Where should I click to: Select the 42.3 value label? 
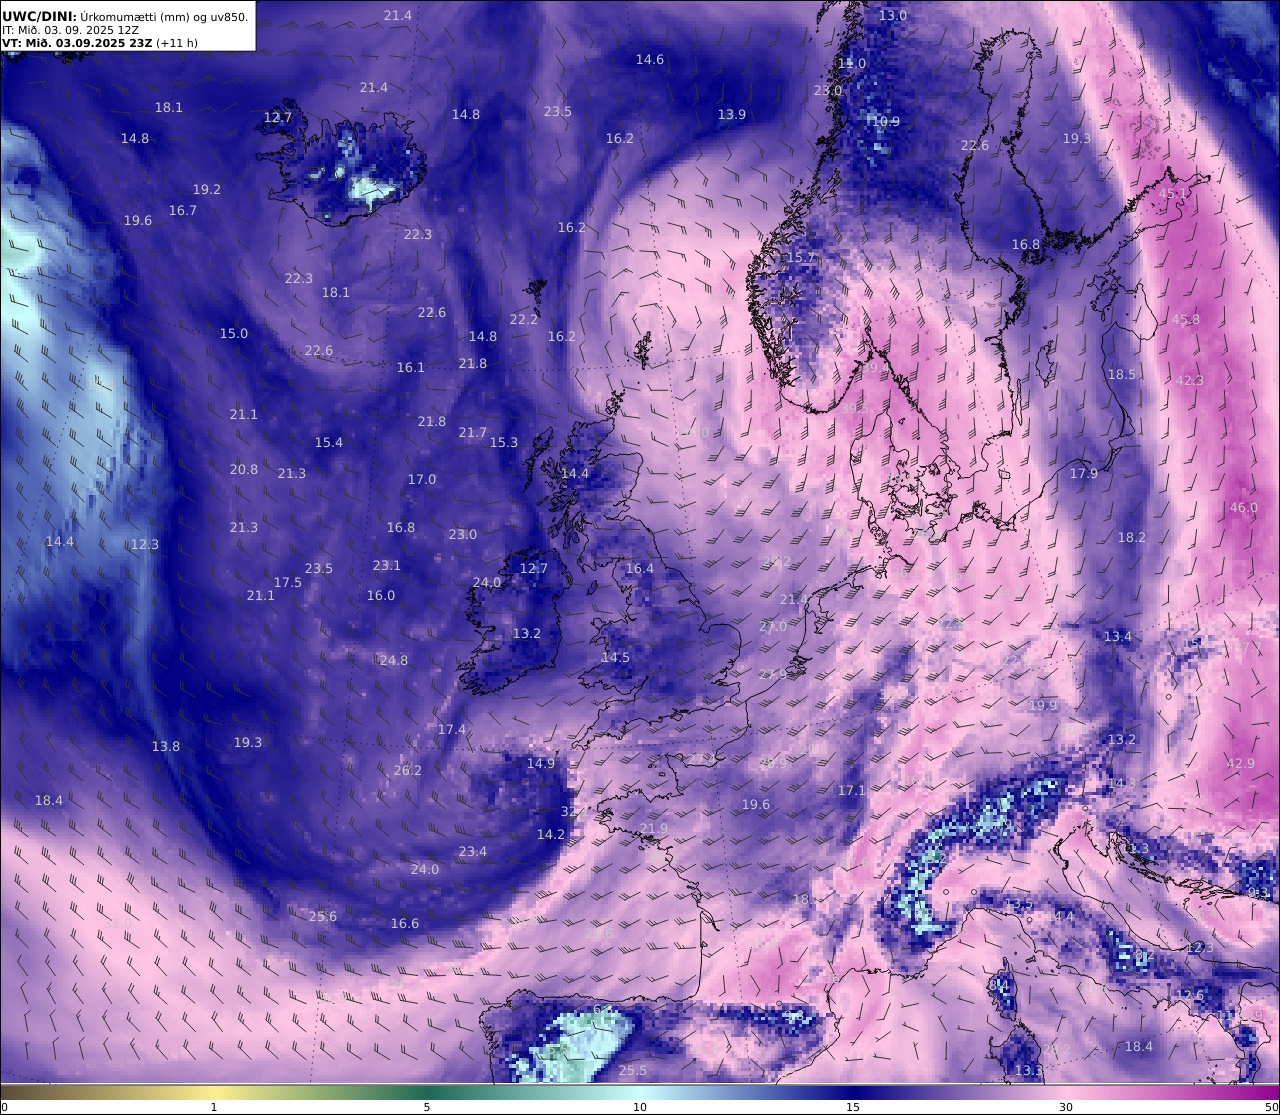pos(1190,381)
